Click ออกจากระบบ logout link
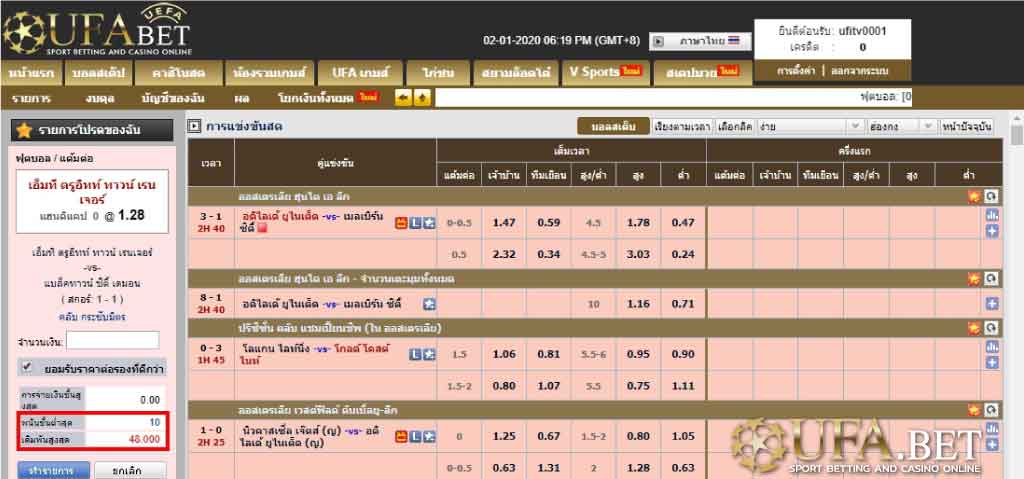Screen dimensions: 1024x479 [x=859, y=71]
